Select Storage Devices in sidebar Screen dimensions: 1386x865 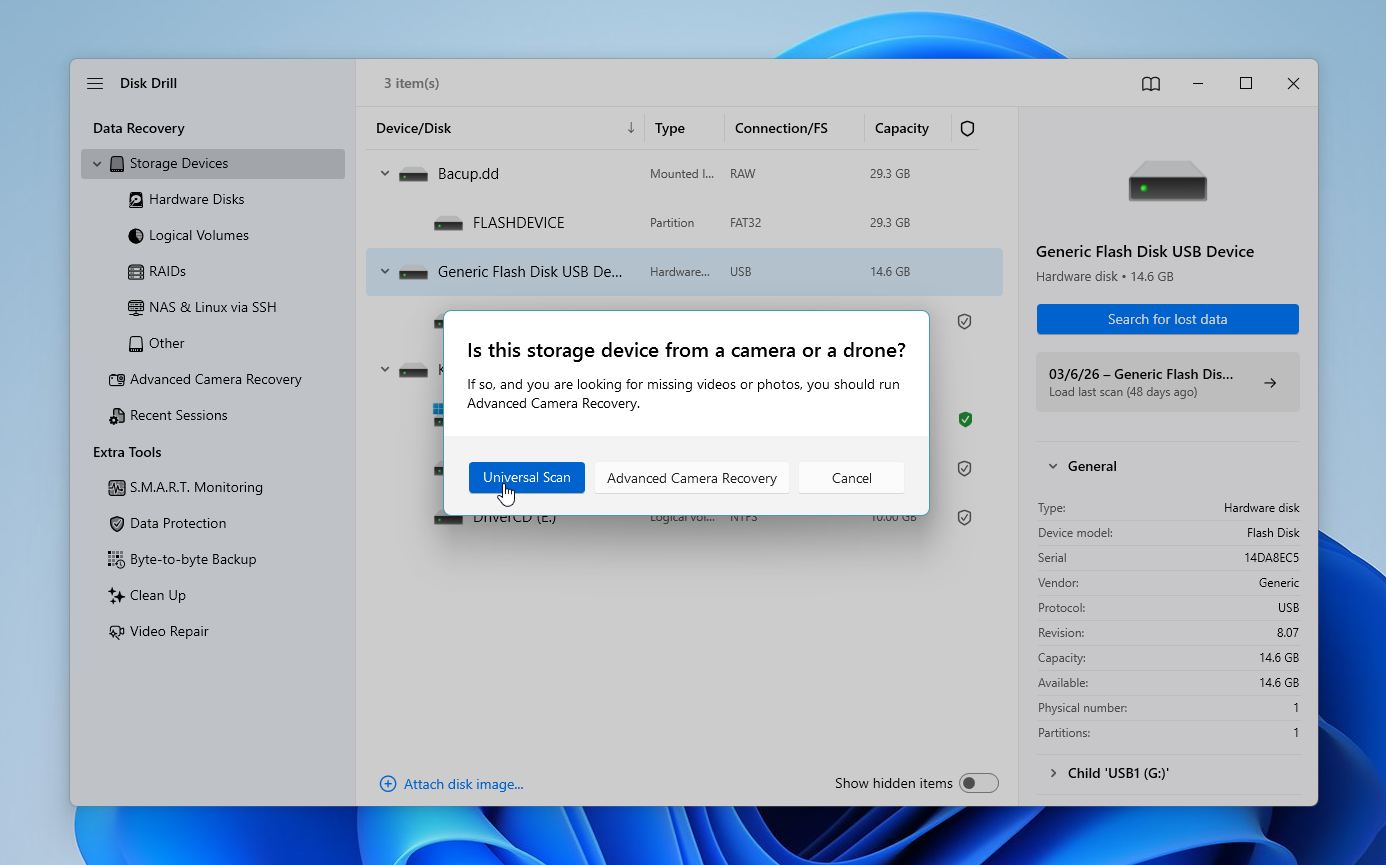click(213, 164)
